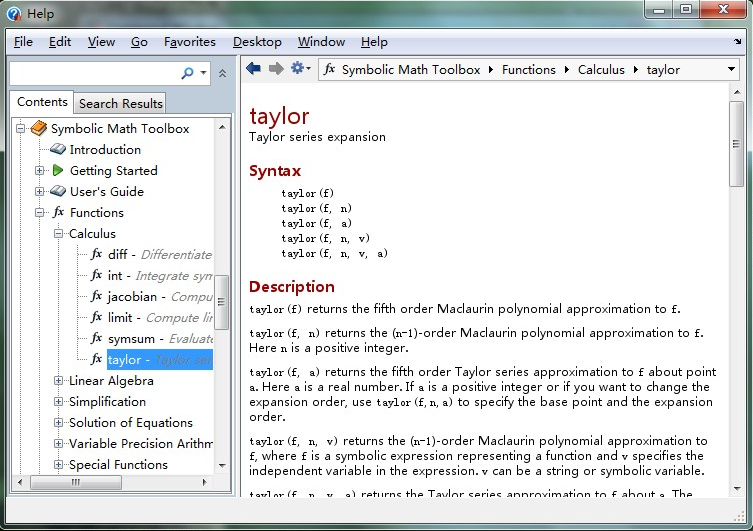
Task: Click the Symbolic Math Toolbox book icon
Action: (x=39, y=128)
